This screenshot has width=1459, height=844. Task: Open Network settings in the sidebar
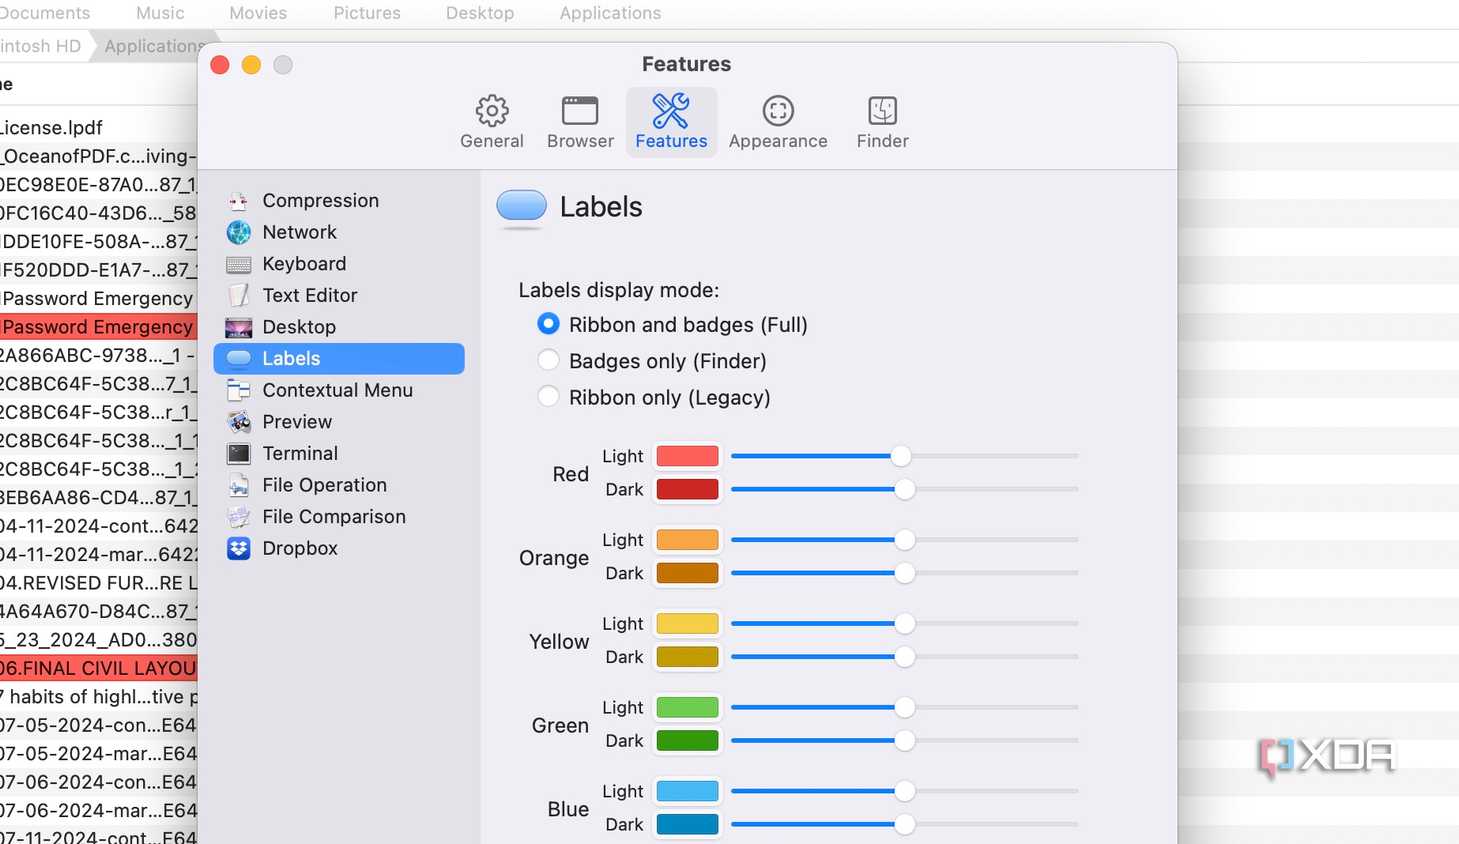coord(339,232)
